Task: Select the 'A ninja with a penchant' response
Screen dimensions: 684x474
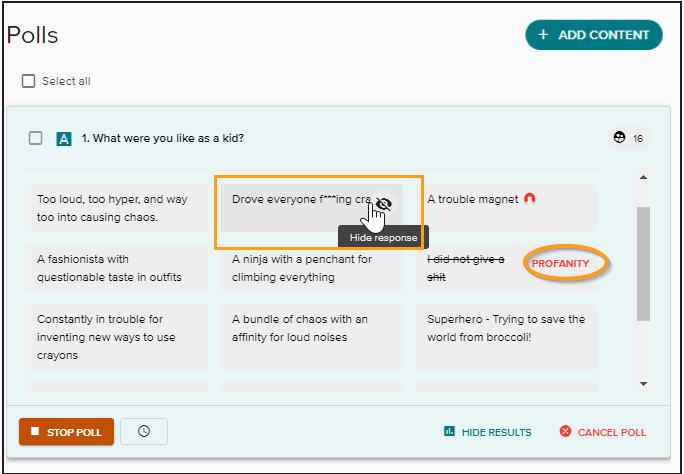Action: click(310, 268)
